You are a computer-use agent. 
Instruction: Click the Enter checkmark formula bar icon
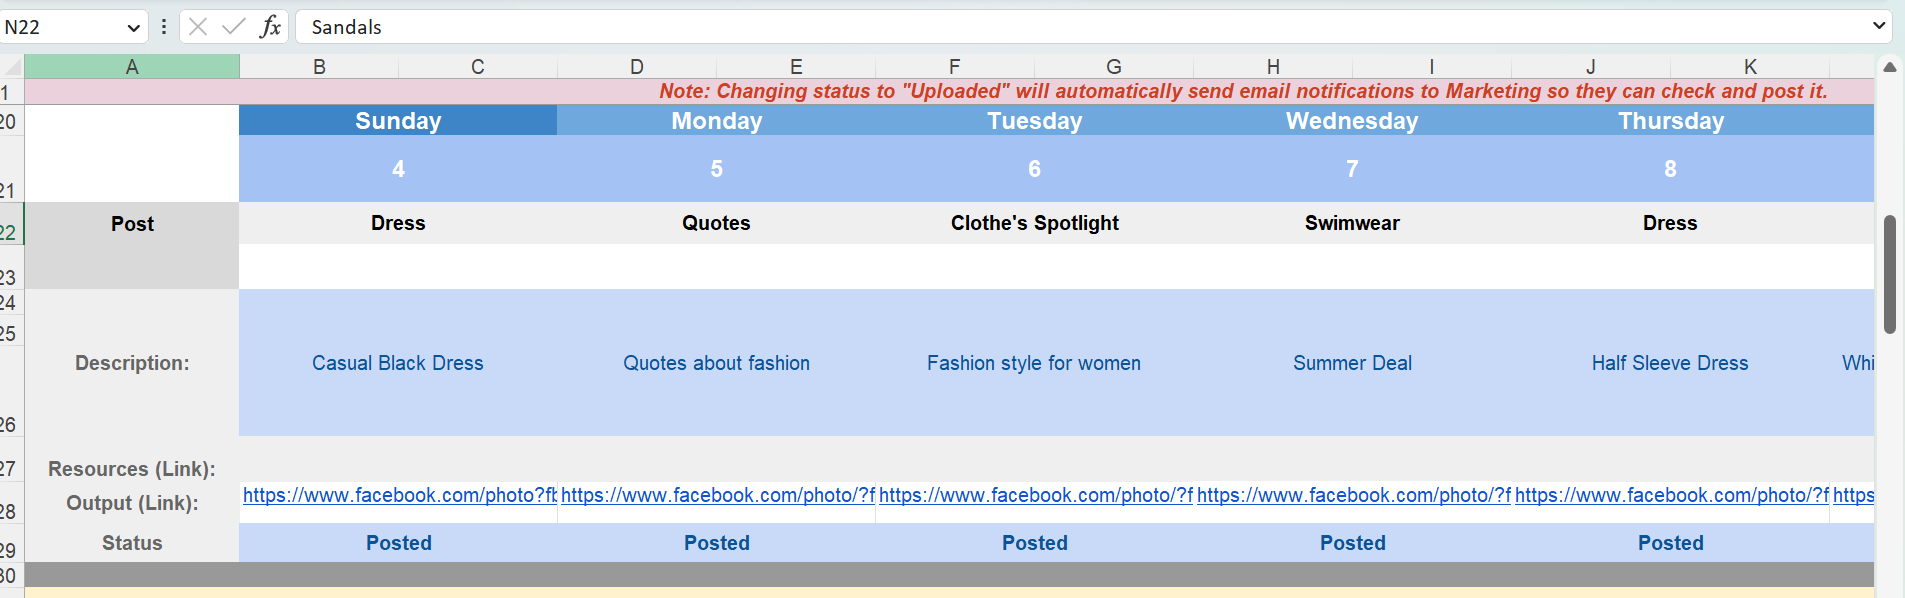click(x=233, y=27)
